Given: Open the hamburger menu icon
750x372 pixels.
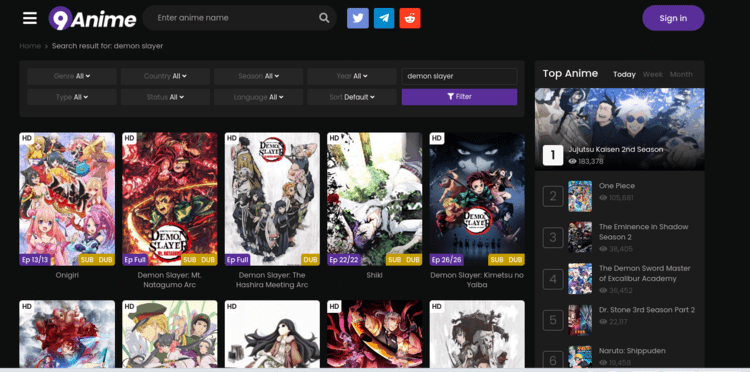Looking at the screenshot, I should [30, 18].
